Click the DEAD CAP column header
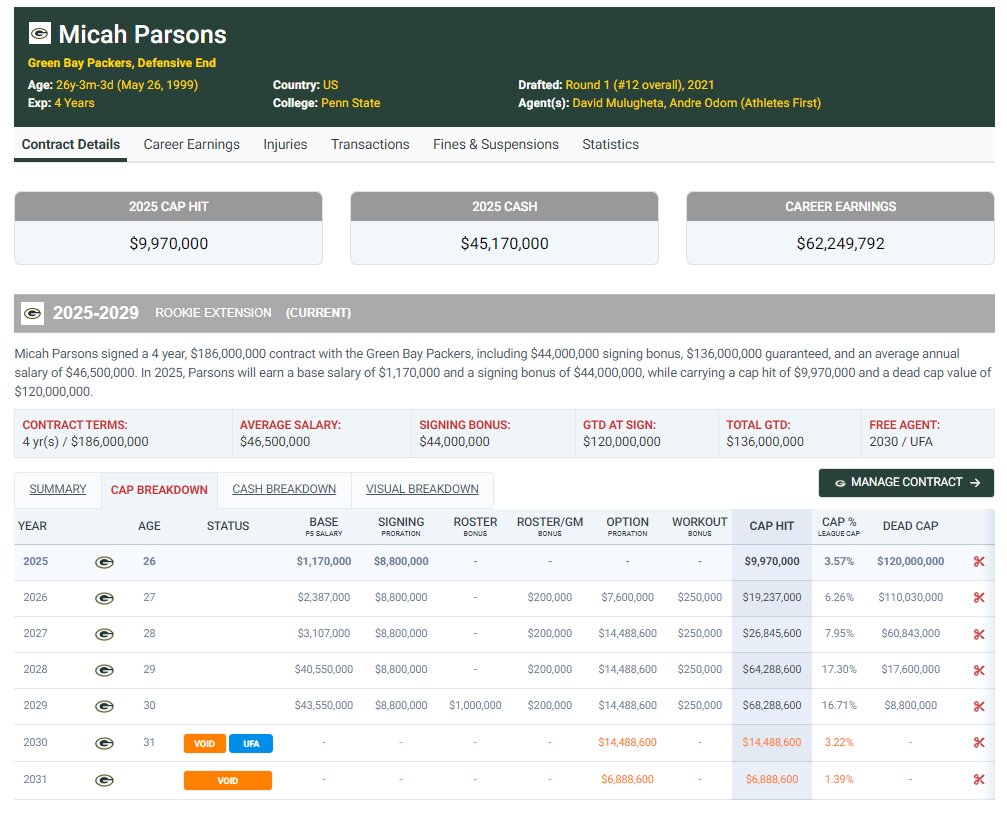This screenshot has width=1007, height=823. [910, 526]
